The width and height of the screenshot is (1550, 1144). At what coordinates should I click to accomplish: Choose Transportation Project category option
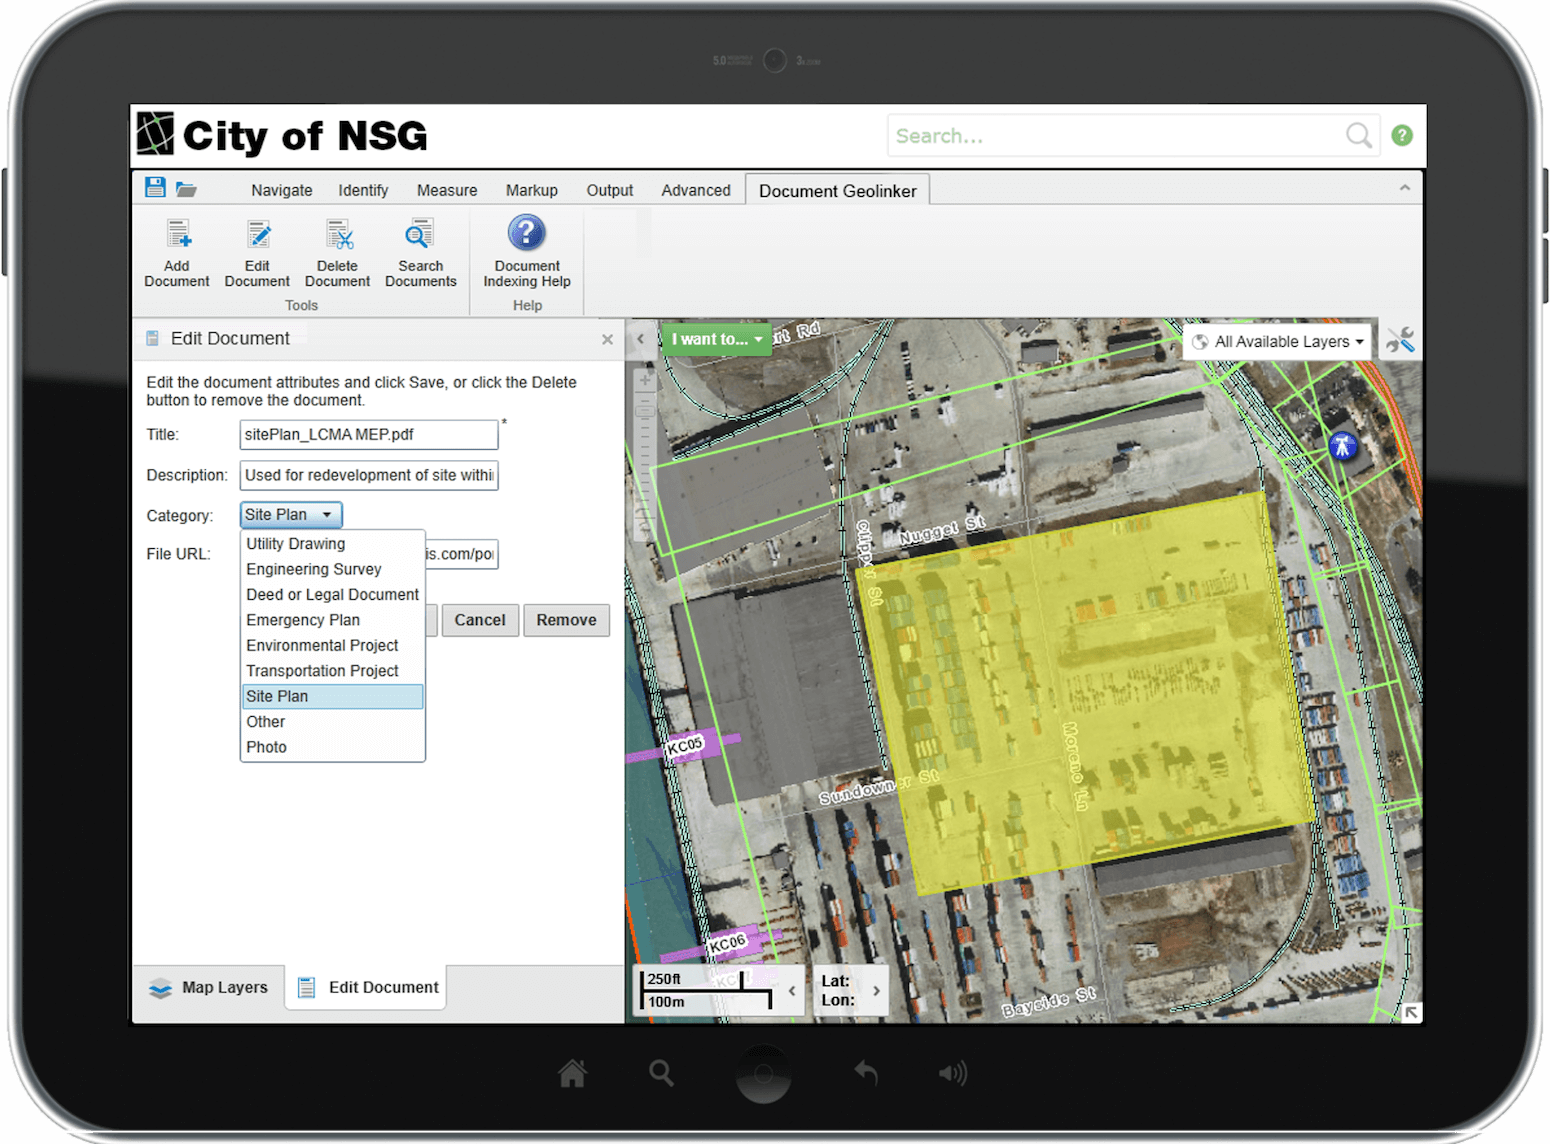[333, 671]
